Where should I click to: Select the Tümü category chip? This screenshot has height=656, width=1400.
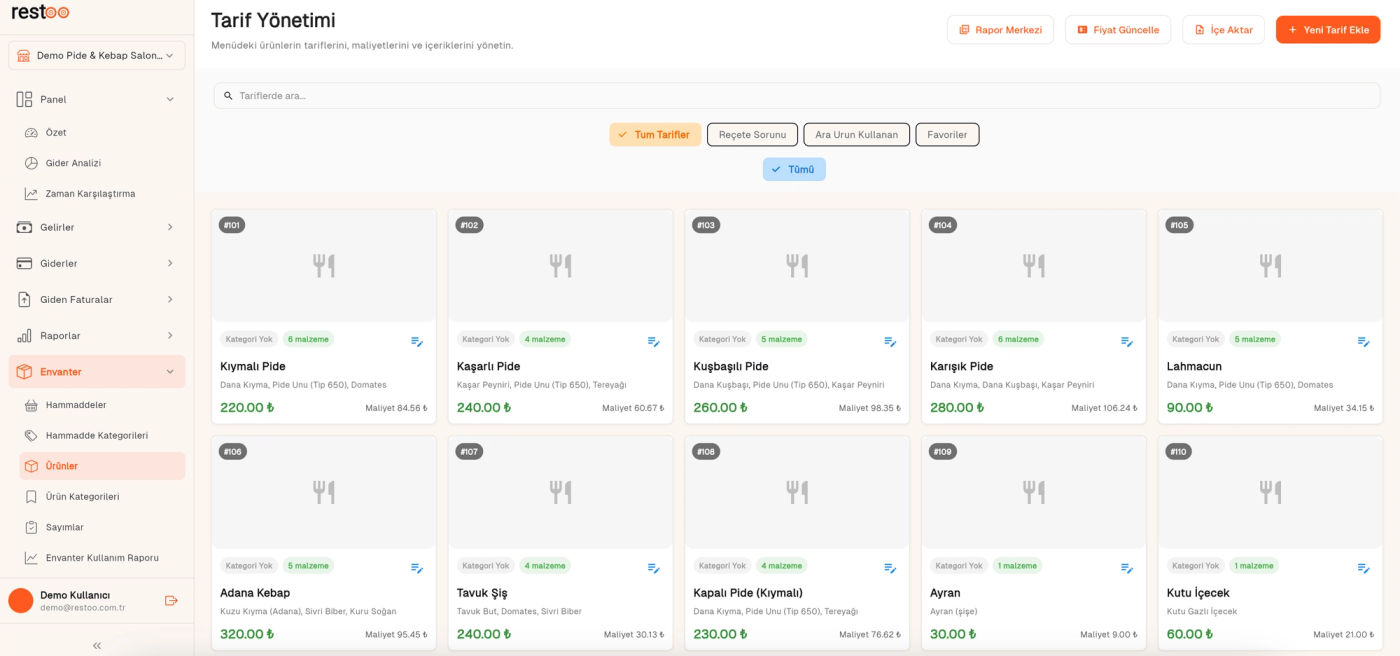pos(794,169)
